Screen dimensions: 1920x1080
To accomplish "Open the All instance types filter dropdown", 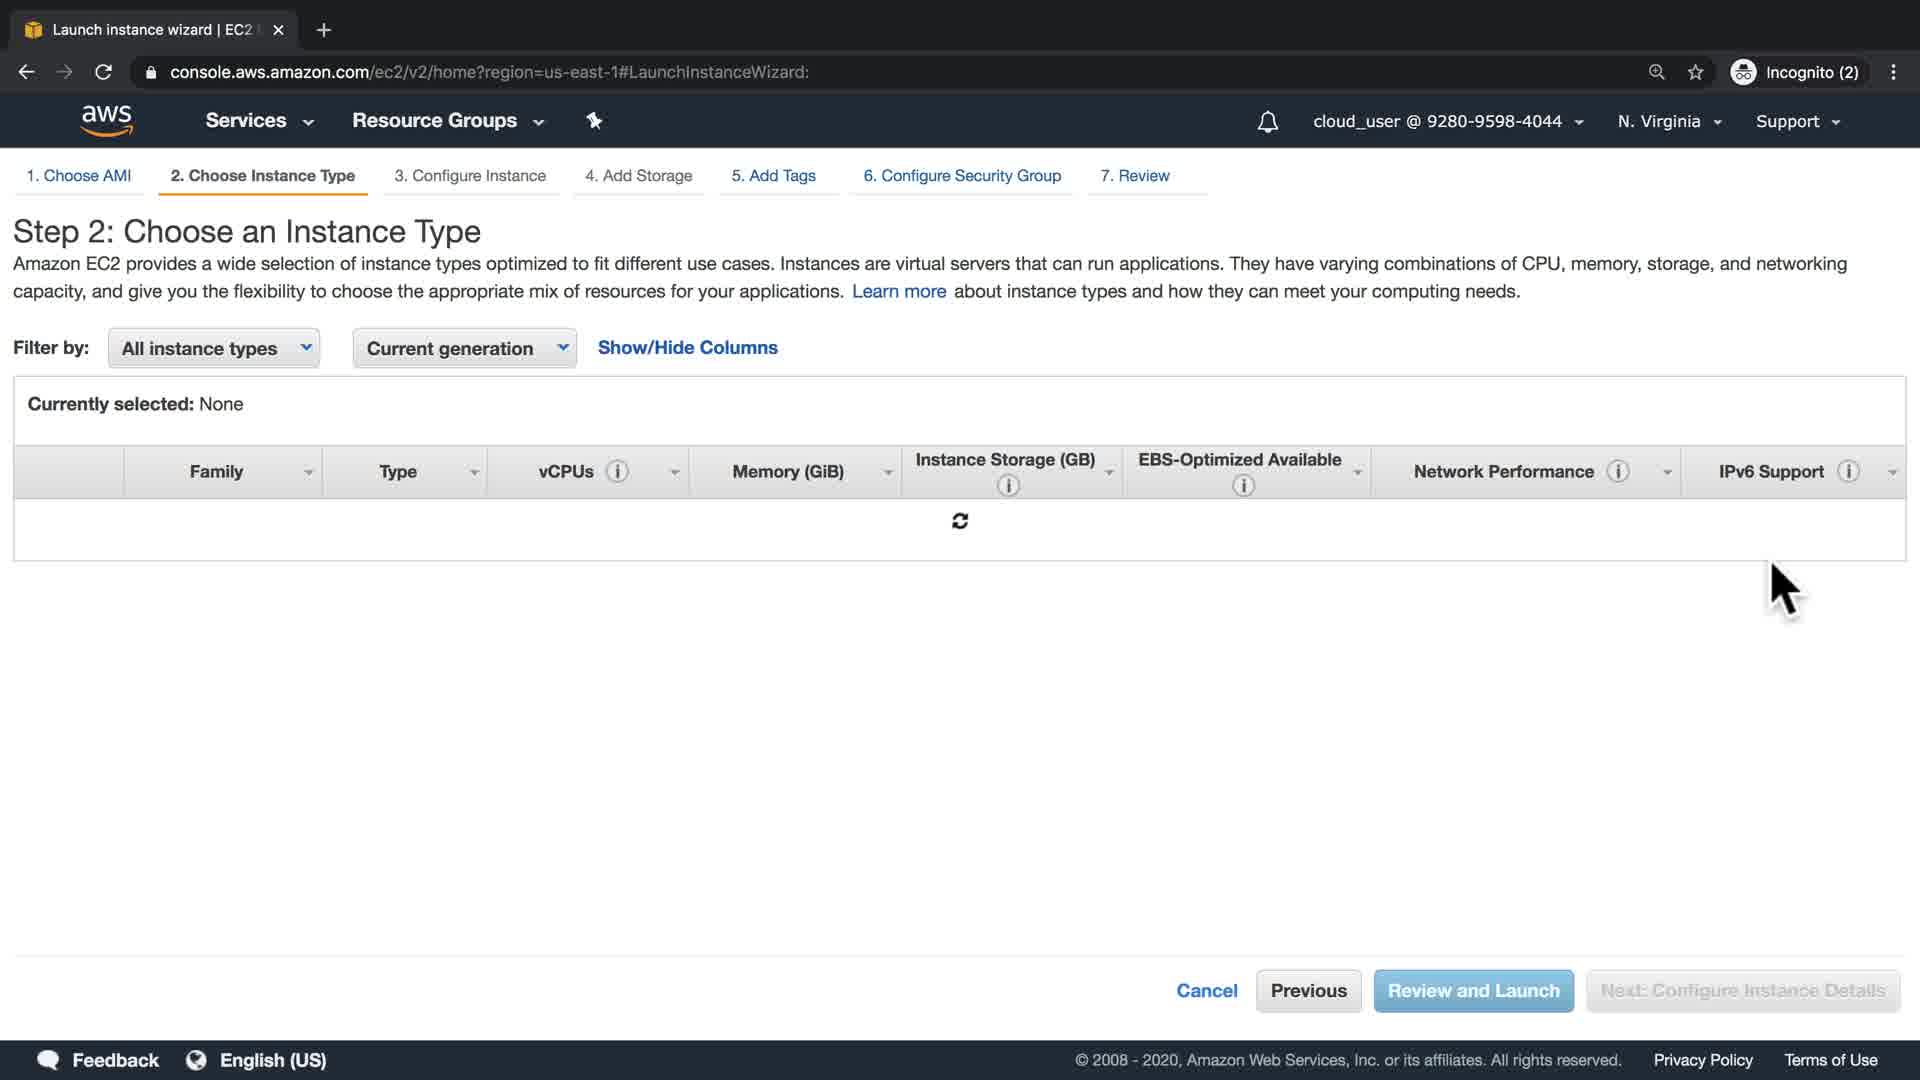I will pos(214,348).
